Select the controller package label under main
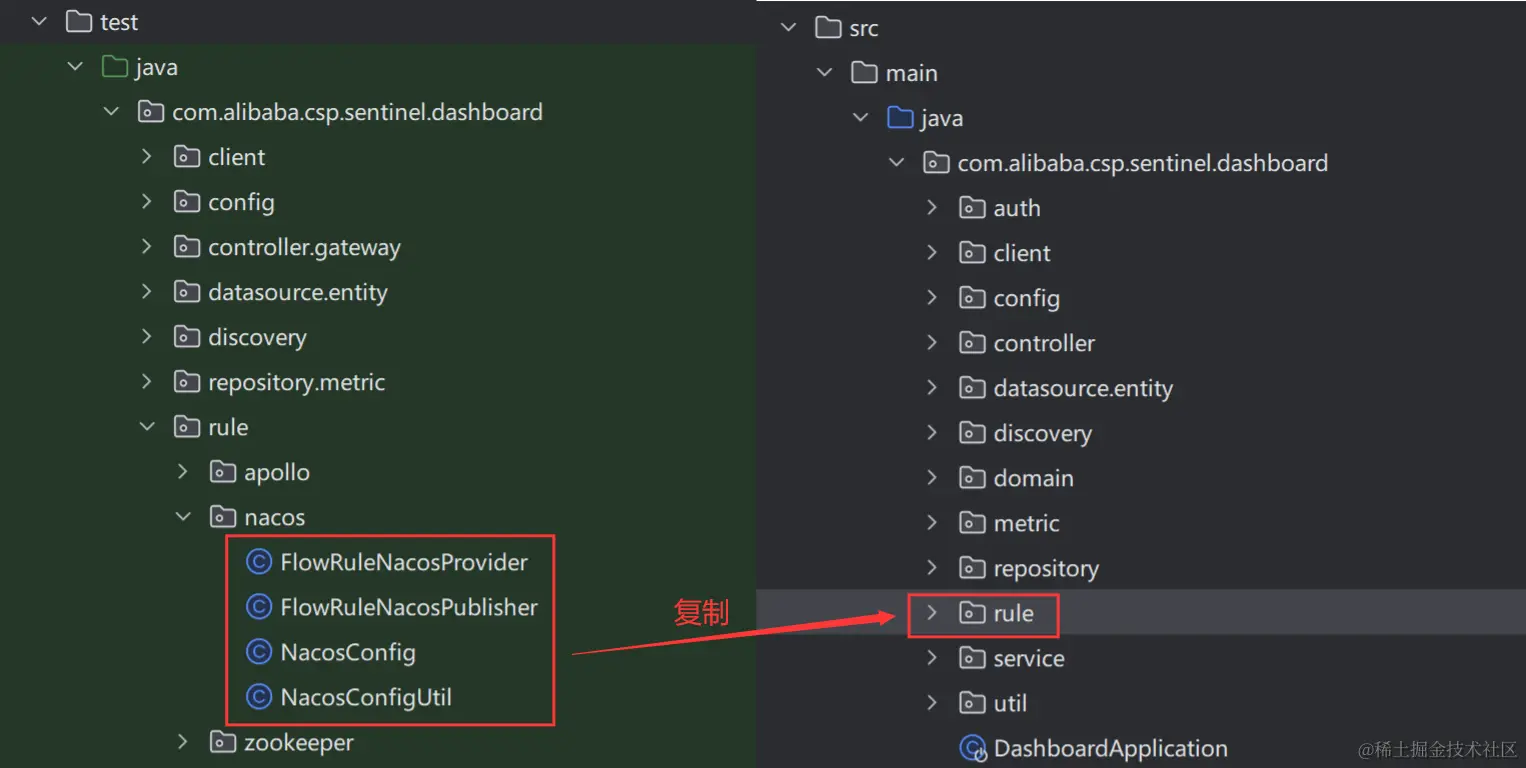Viewport: 1526px width, 768px height. coord(1044,343)
